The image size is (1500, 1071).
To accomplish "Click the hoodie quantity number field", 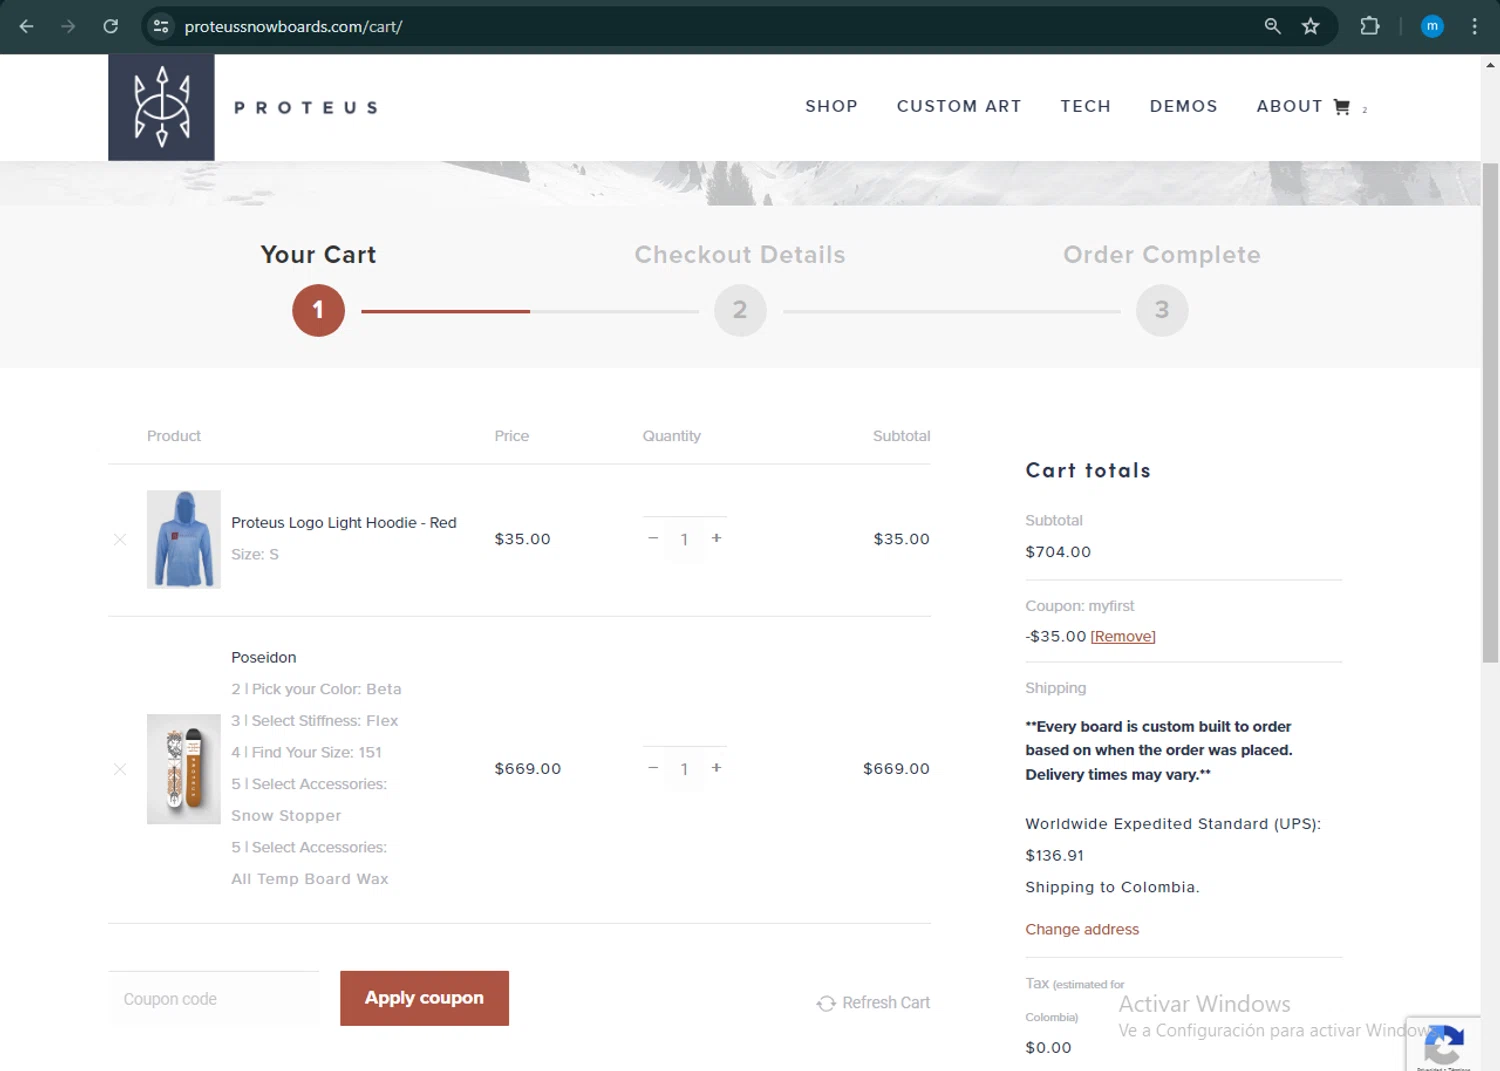I will point(684,539).
